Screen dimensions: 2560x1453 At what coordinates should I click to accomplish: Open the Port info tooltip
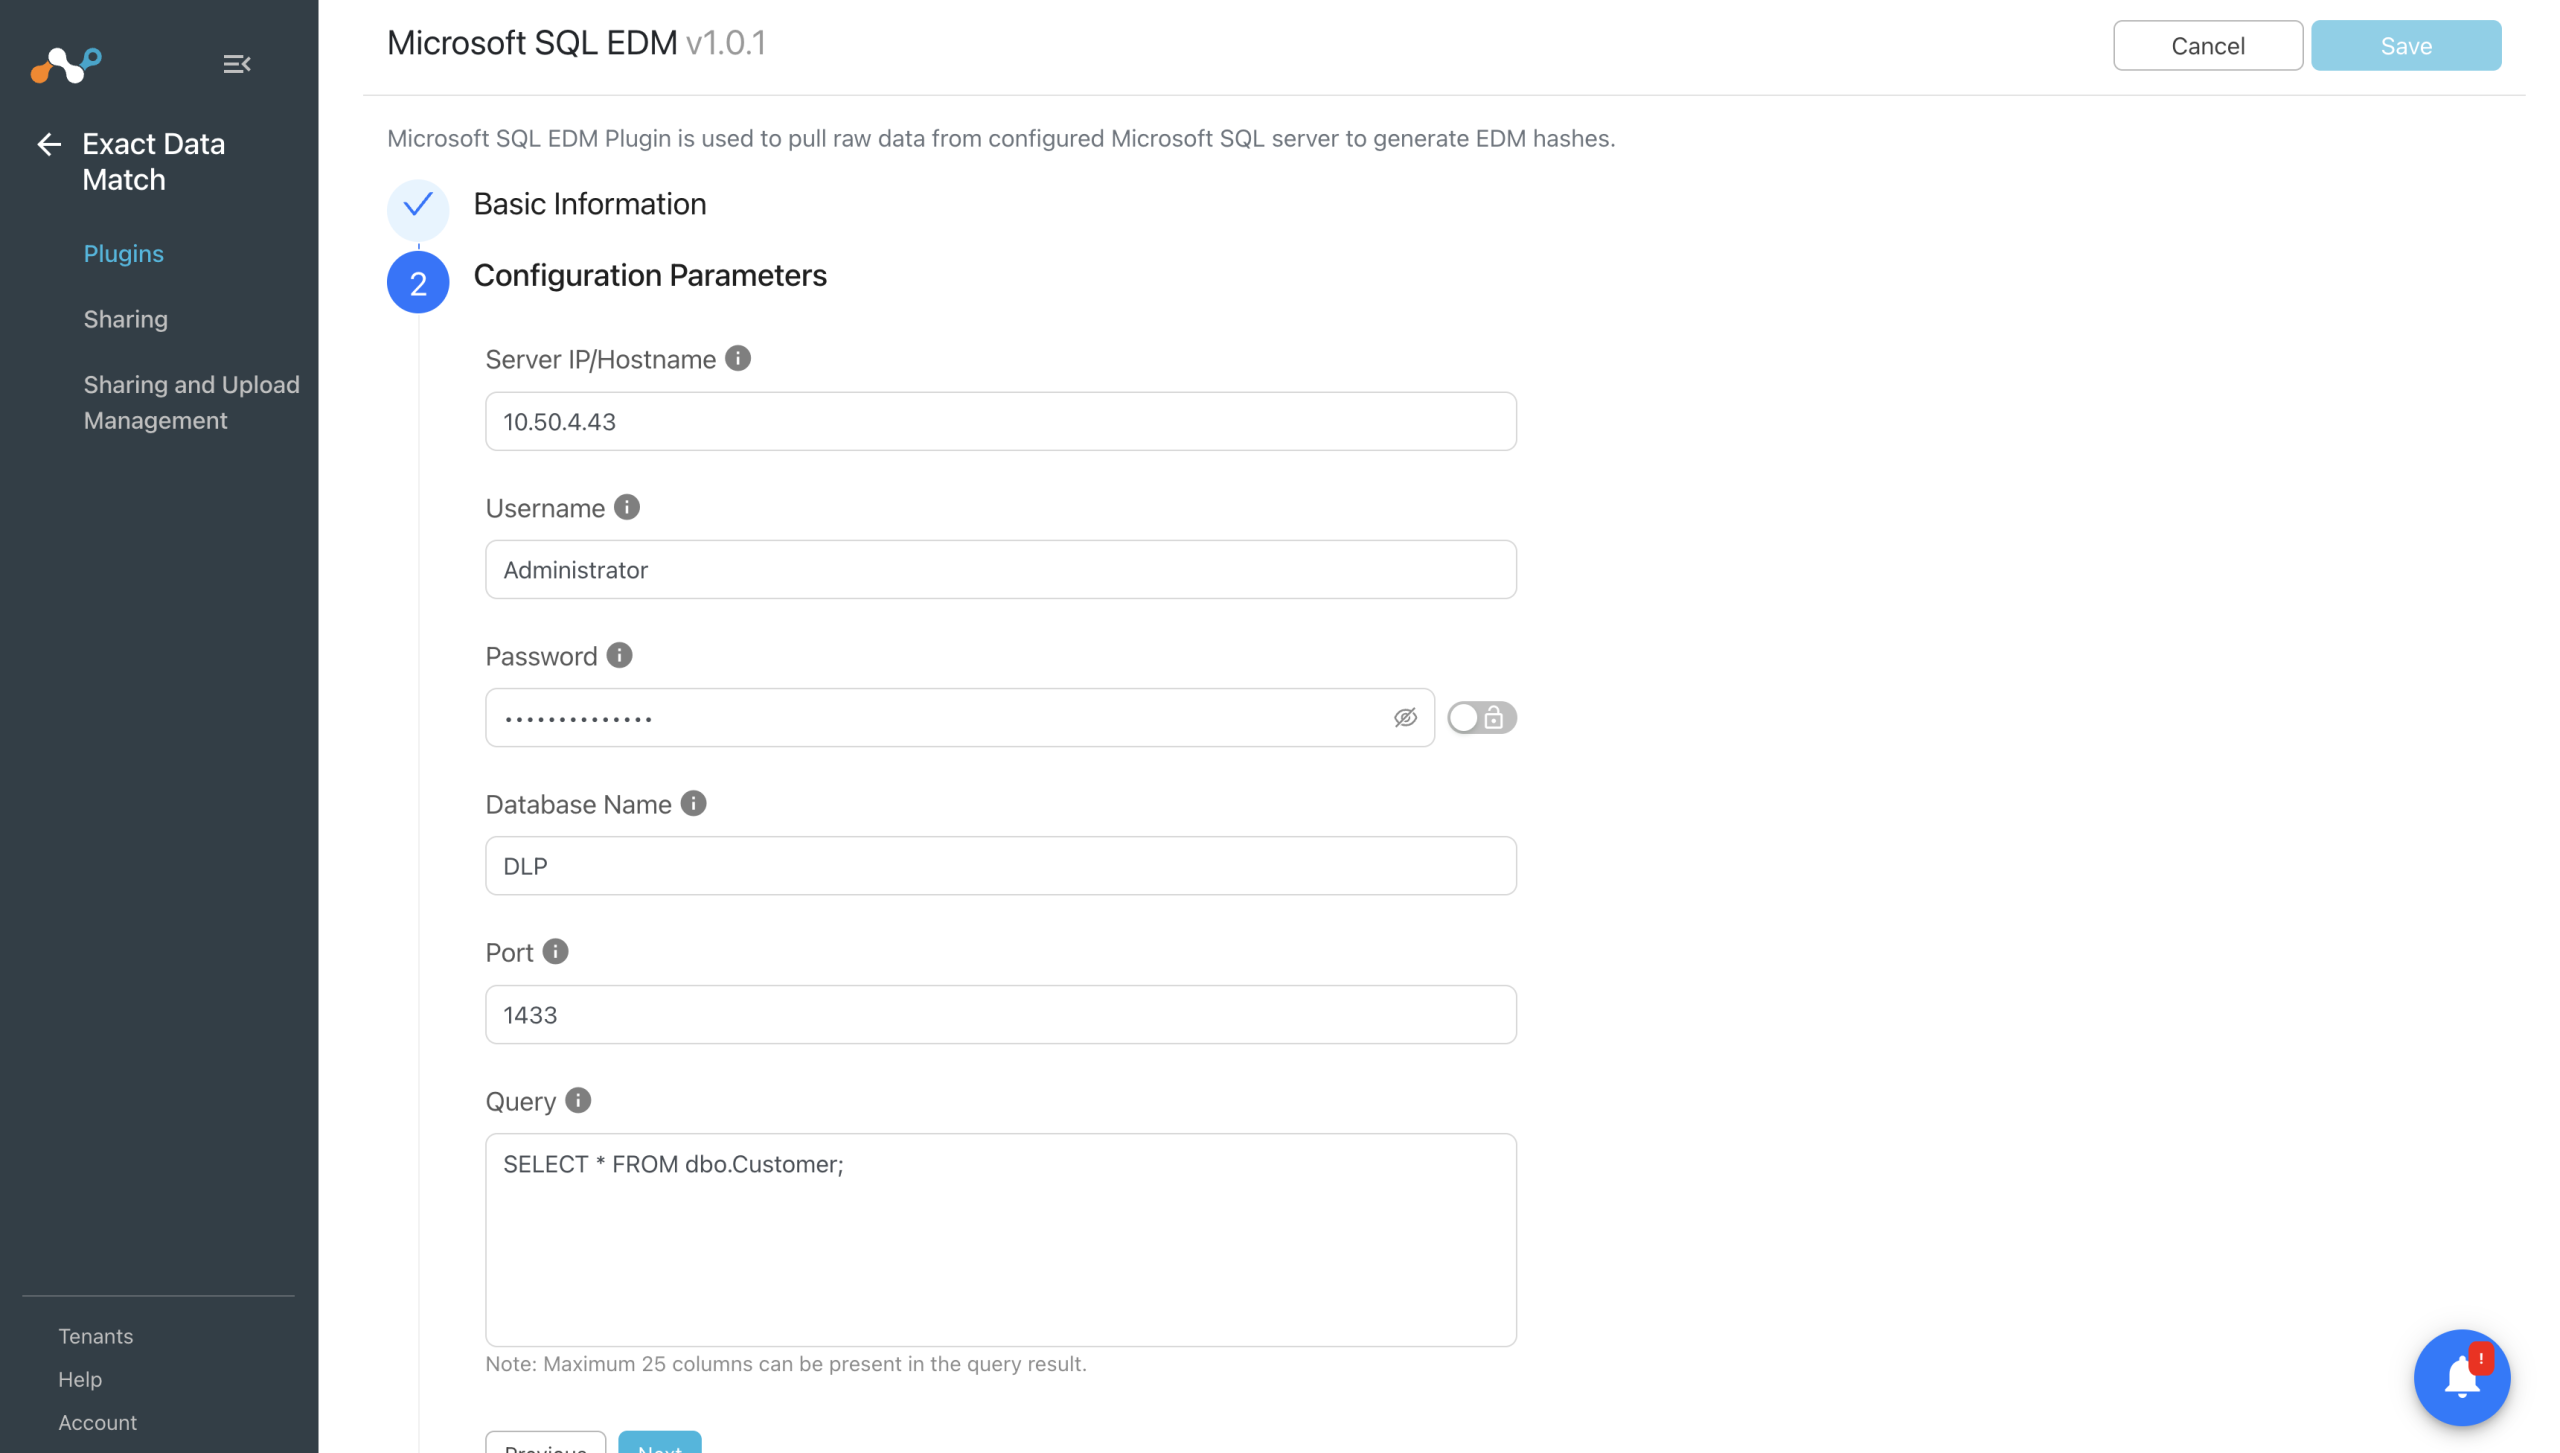coord(556,951)
